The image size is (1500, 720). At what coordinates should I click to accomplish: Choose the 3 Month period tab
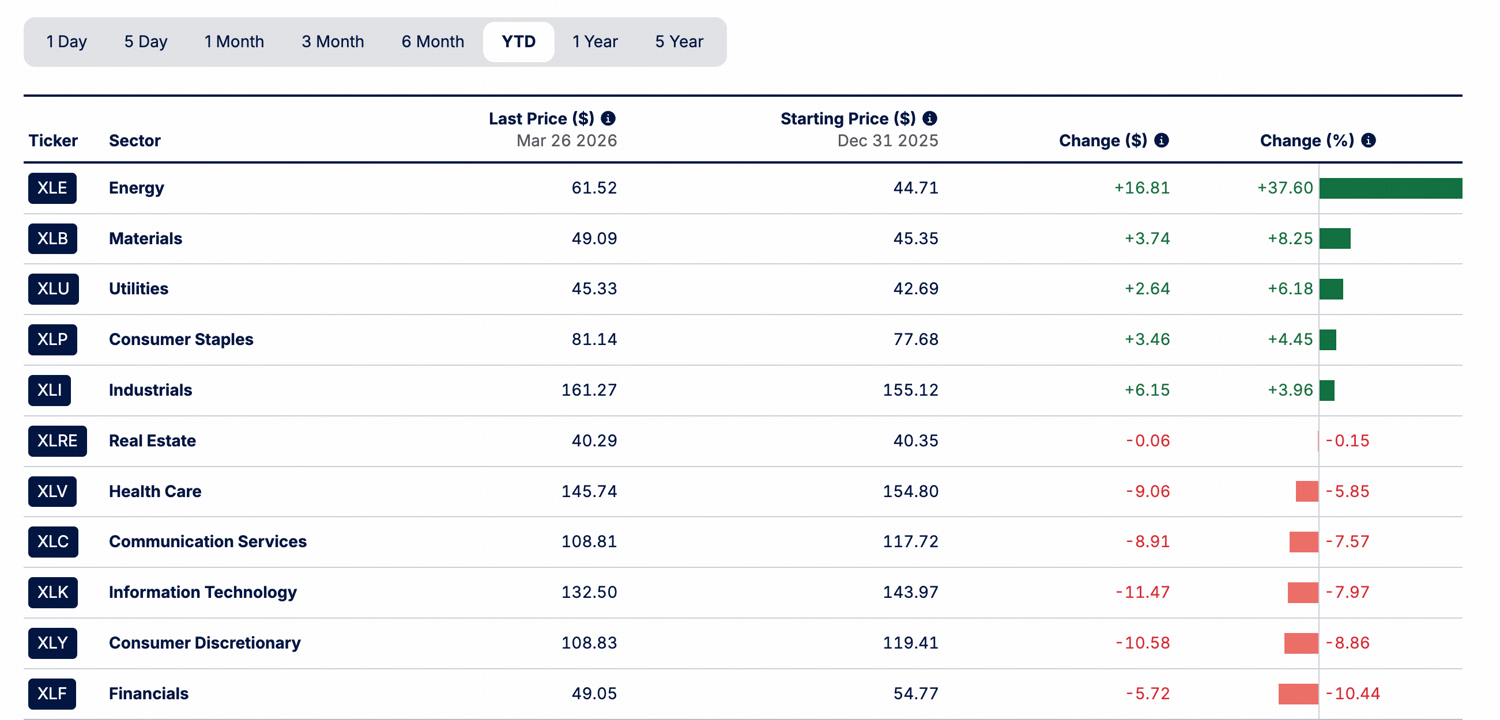coord(332,42)
